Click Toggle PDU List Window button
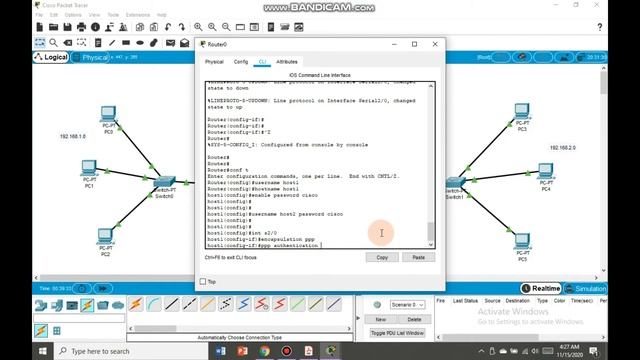 click(x=397, y=333)
